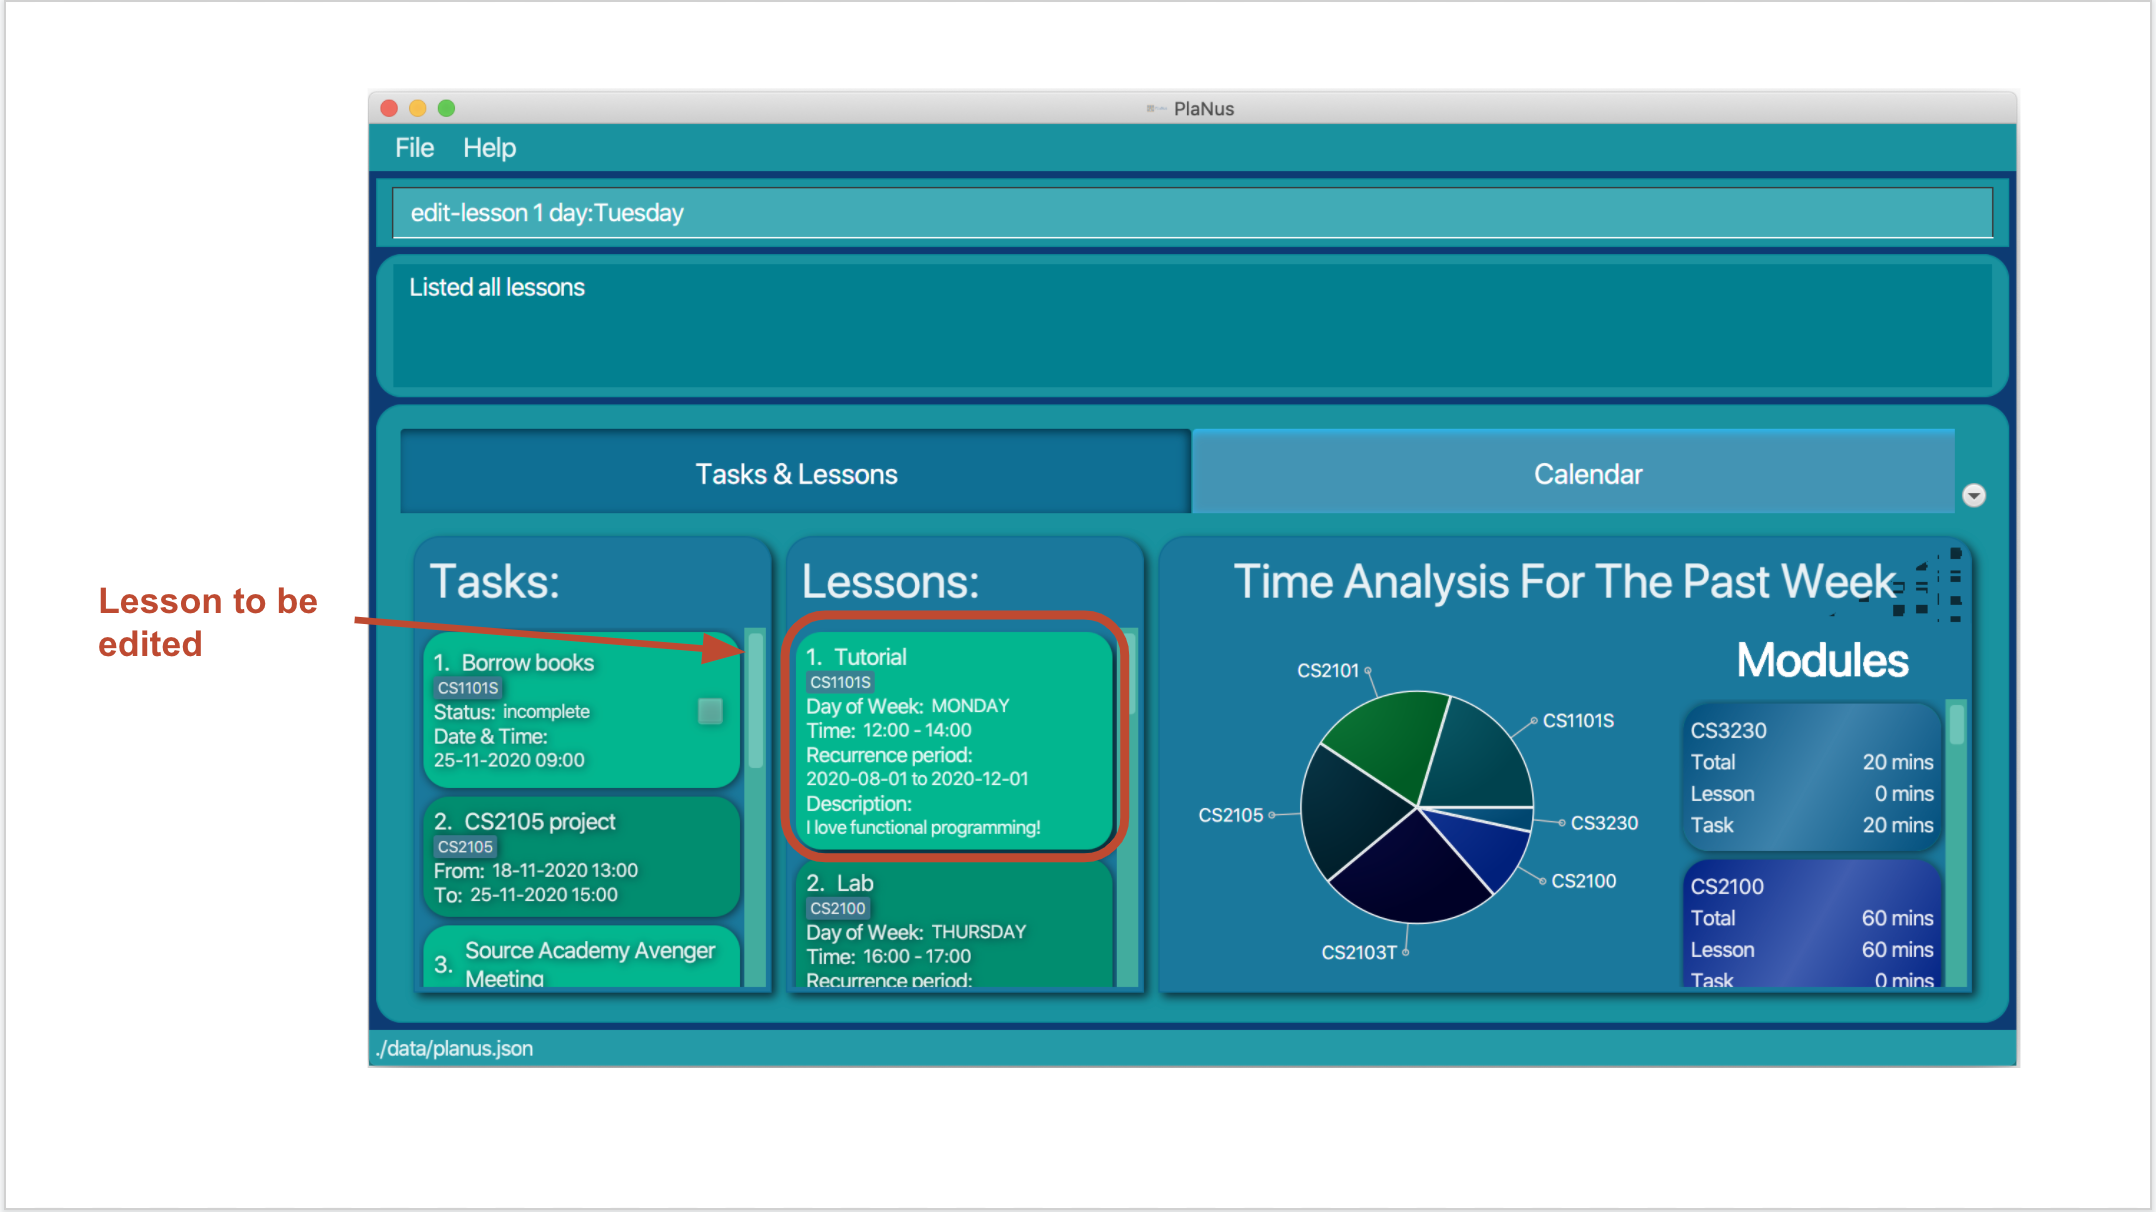This screenshot has height=1212, width=2156.
Task: Select the Borrow books task card title
Action: (527, 663)
